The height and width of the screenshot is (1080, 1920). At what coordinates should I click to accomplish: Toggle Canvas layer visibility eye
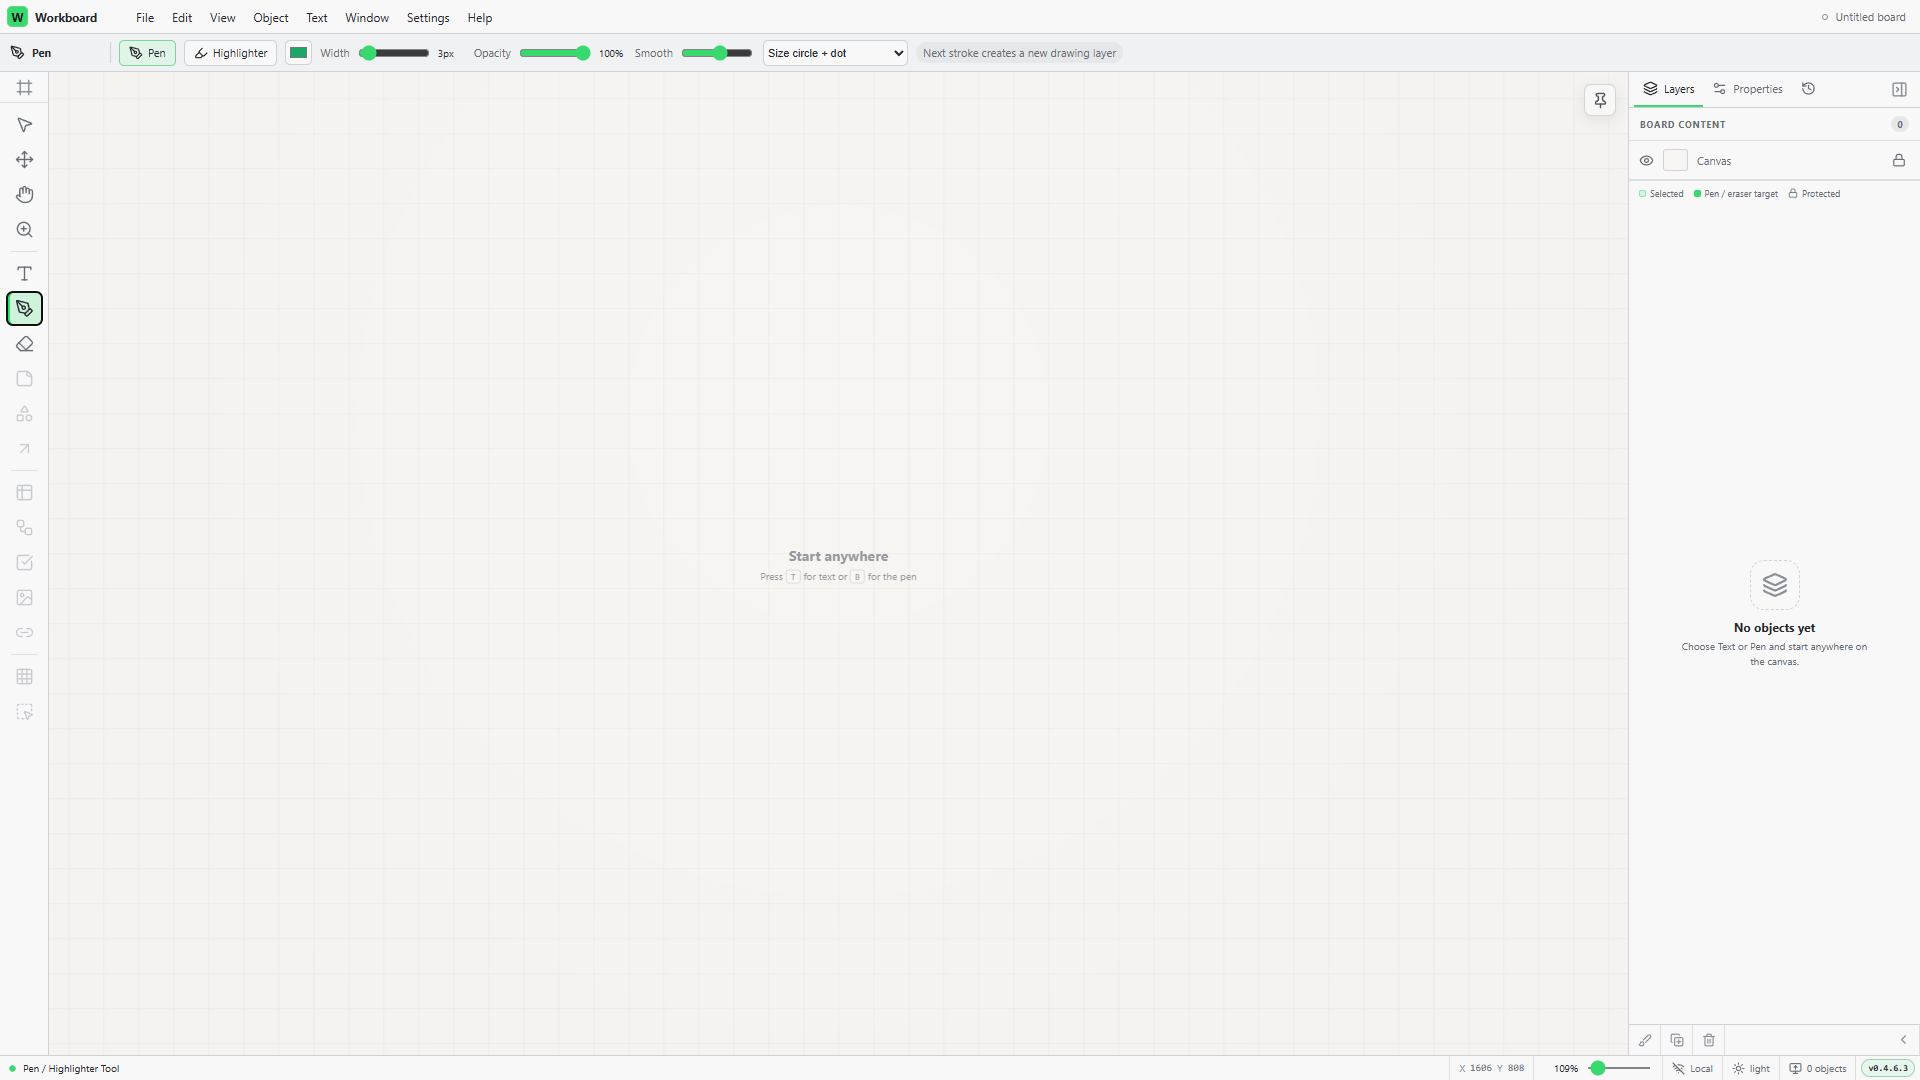[x=1646, y=161]
